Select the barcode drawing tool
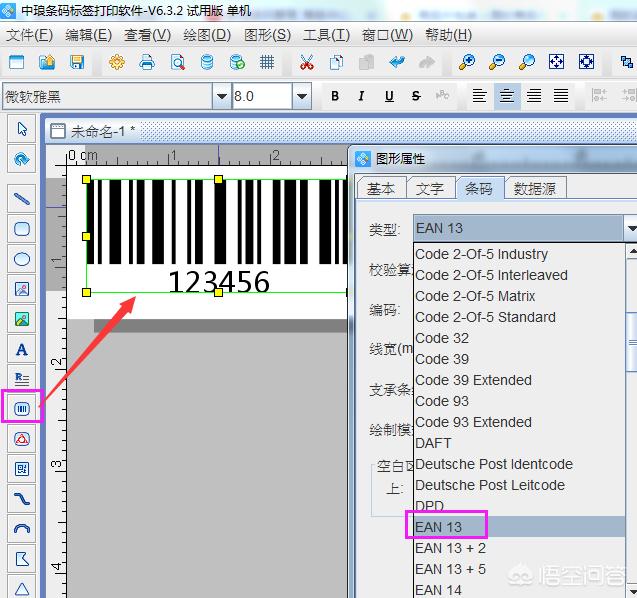Screen dimensions: 637x598 tap(22, 409)
